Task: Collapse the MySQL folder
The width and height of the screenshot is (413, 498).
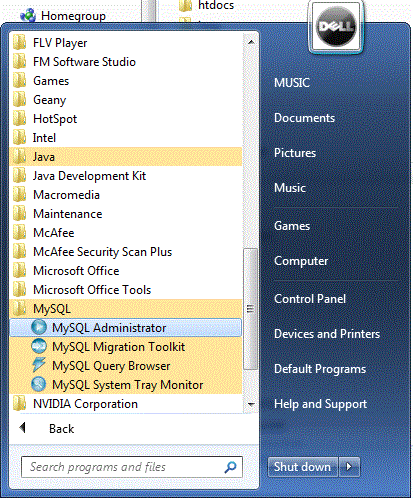Action: click(x=126, y=309)
